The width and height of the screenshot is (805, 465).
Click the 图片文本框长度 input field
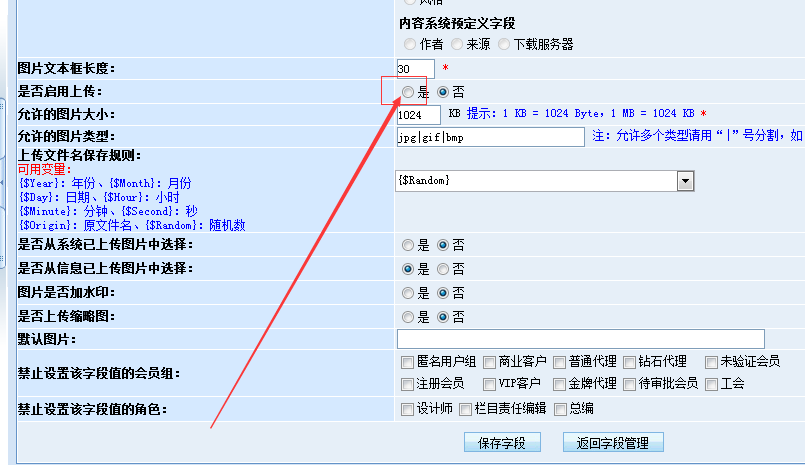point(415,68)
